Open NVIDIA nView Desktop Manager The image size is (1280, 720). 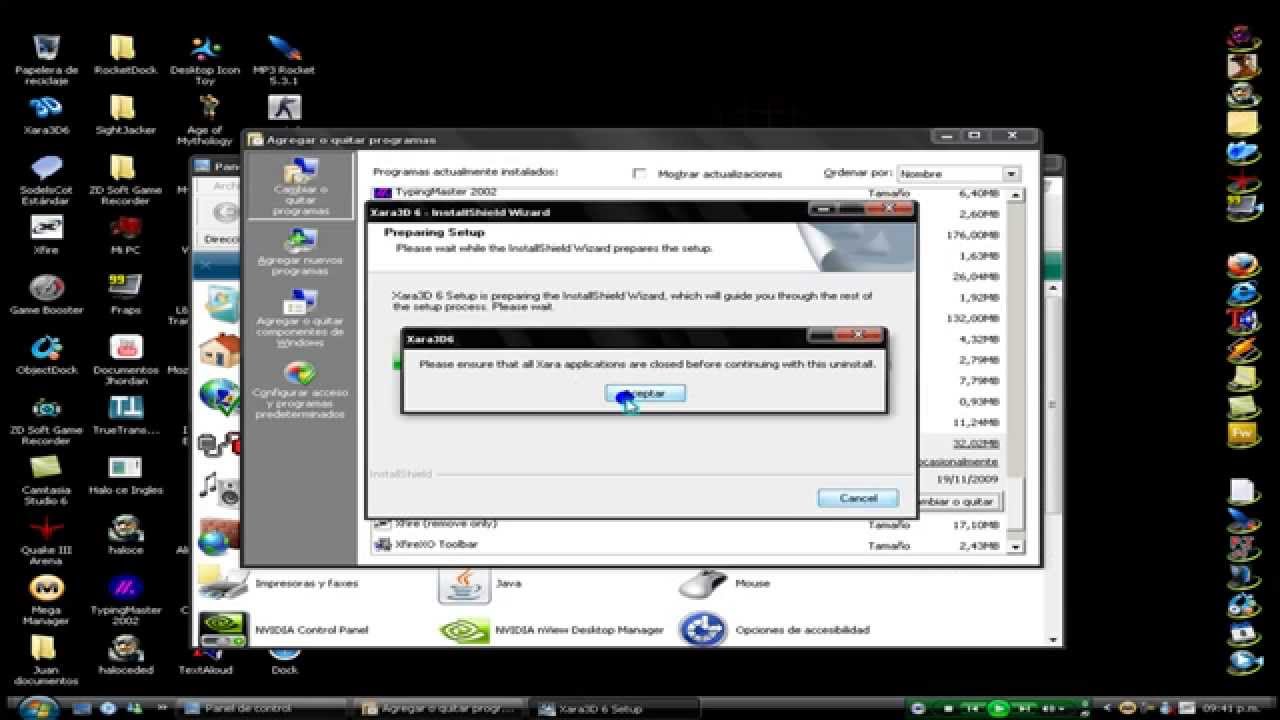coord(552,630)
